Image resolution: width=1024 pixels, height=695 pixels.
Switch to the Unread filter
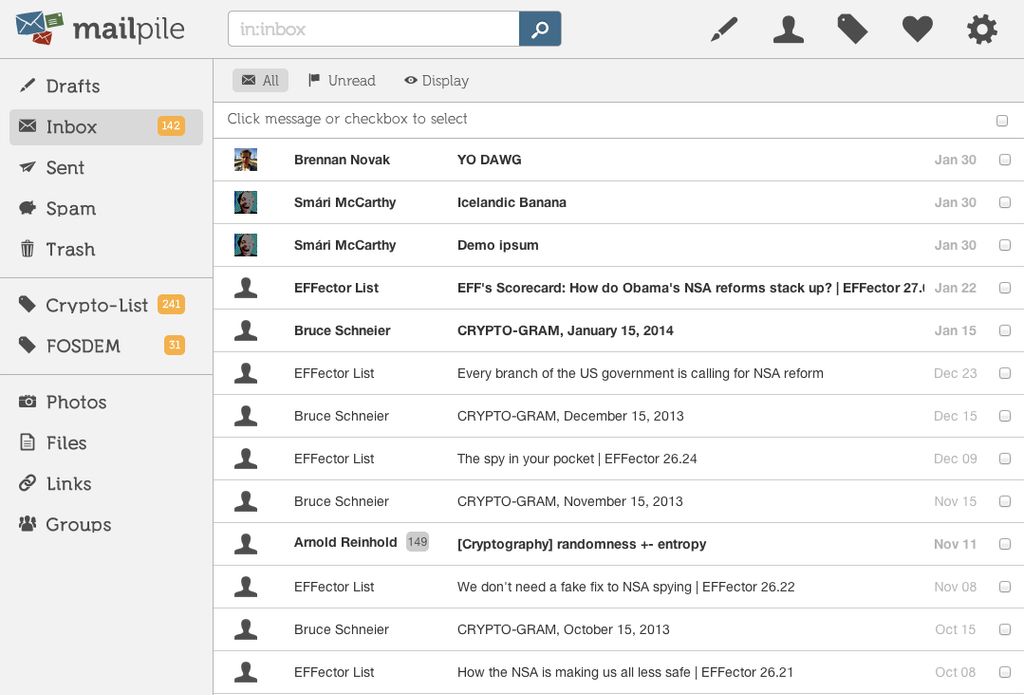[341, 80]
